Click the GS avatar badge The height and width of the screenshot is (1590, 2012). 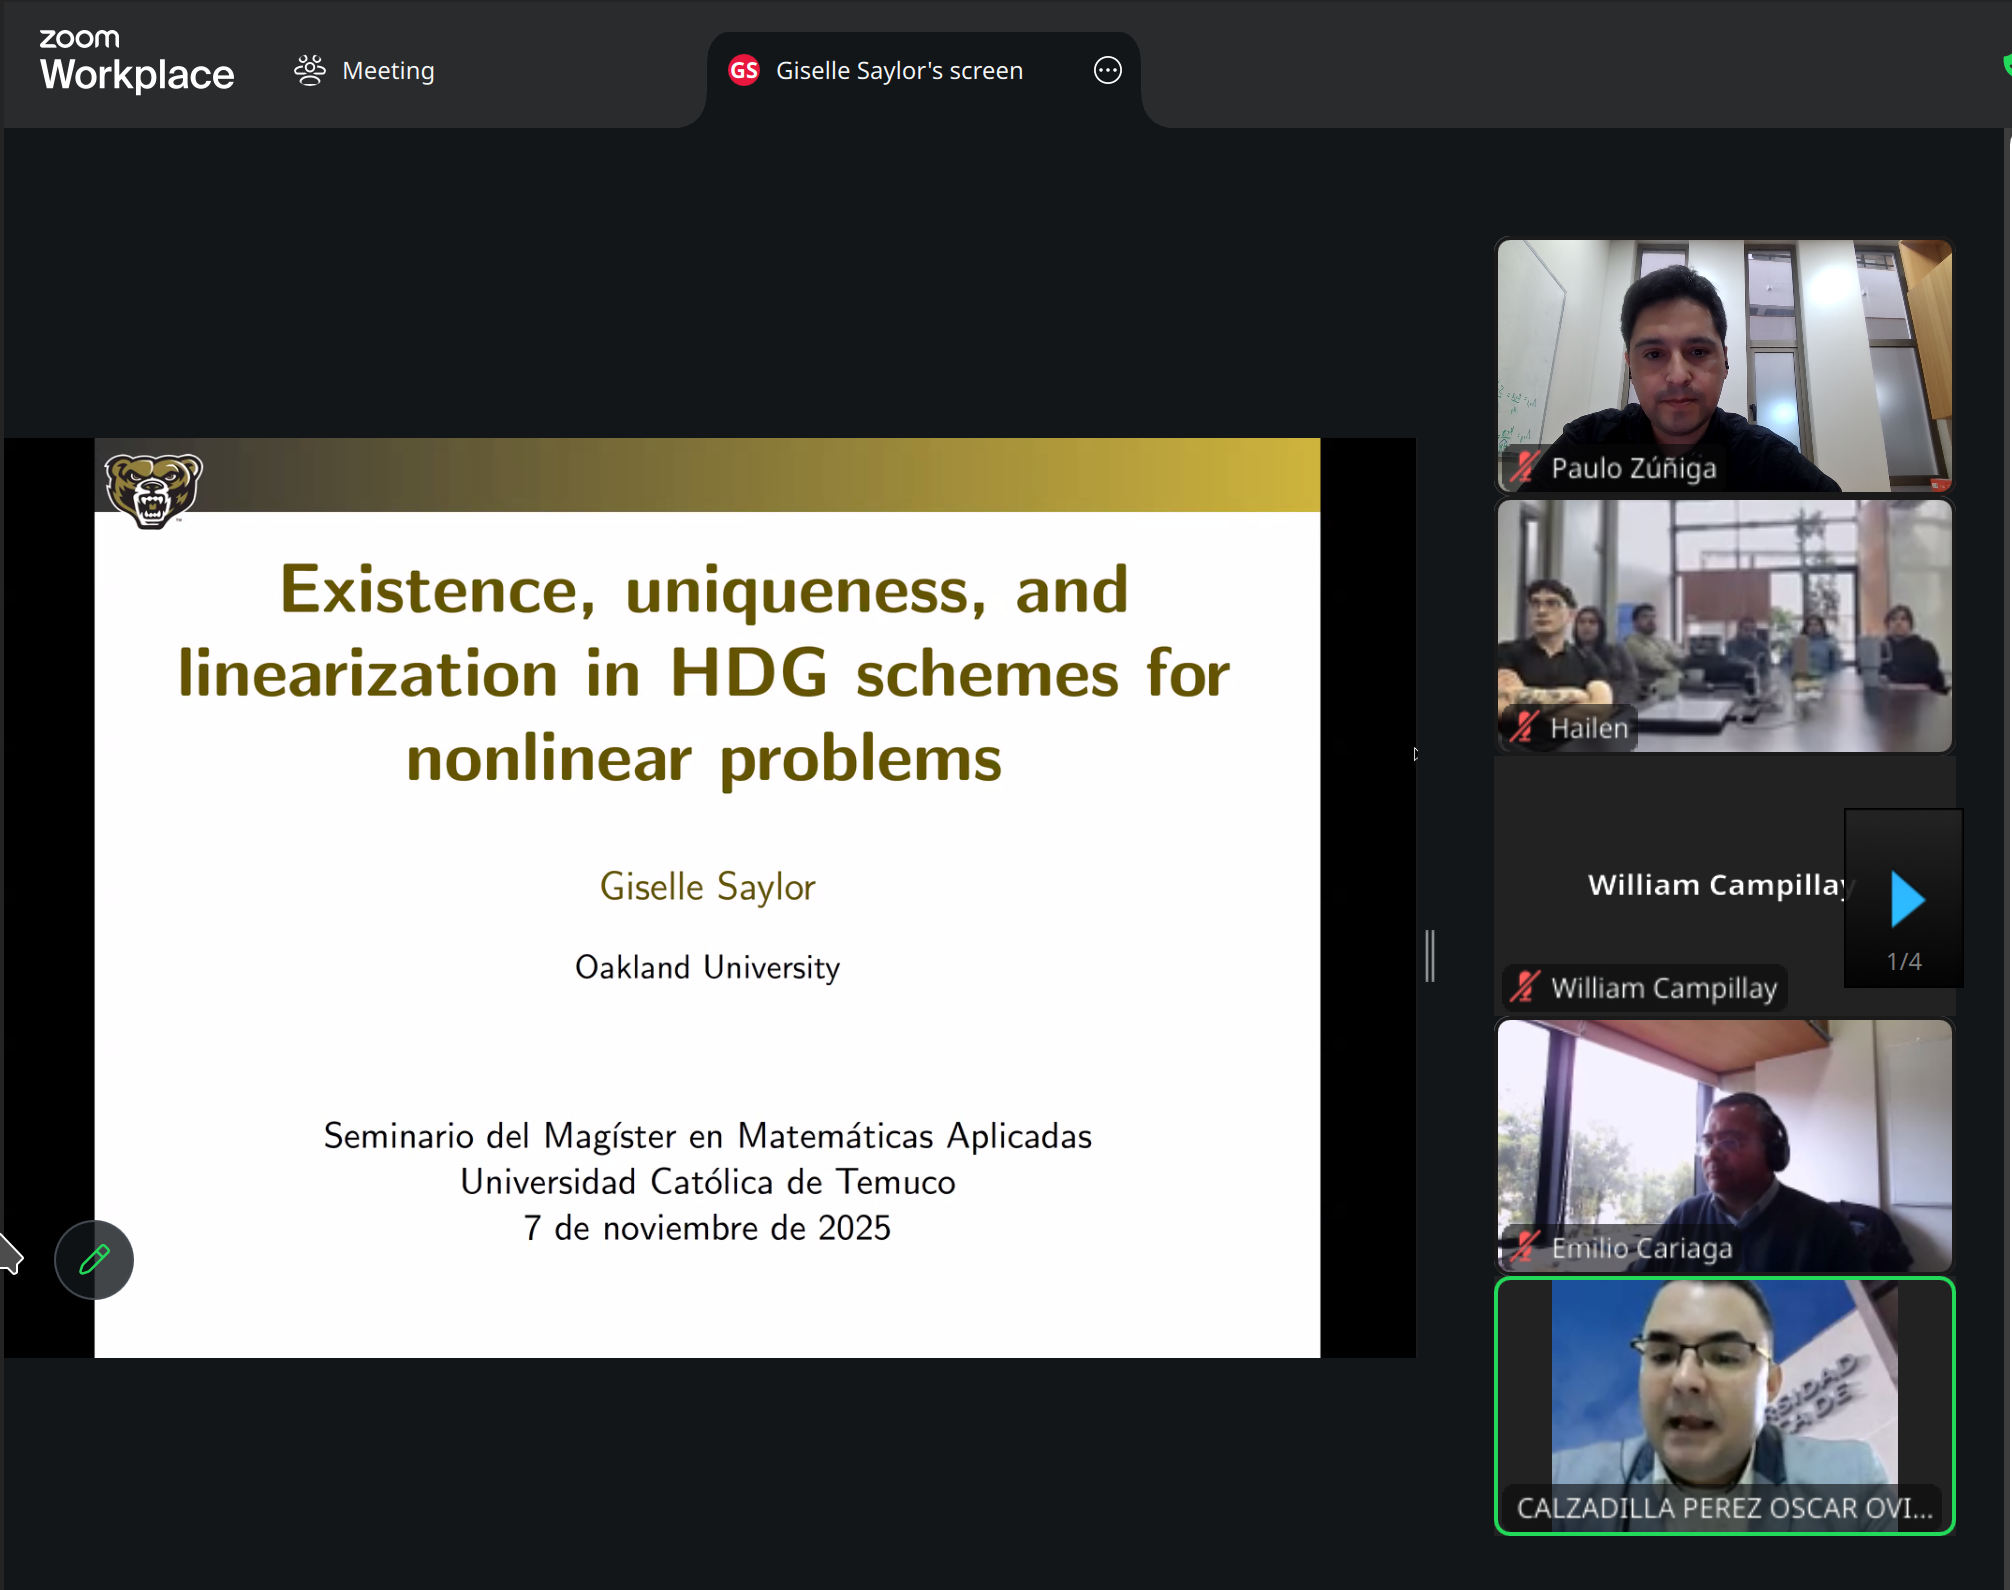743,70
